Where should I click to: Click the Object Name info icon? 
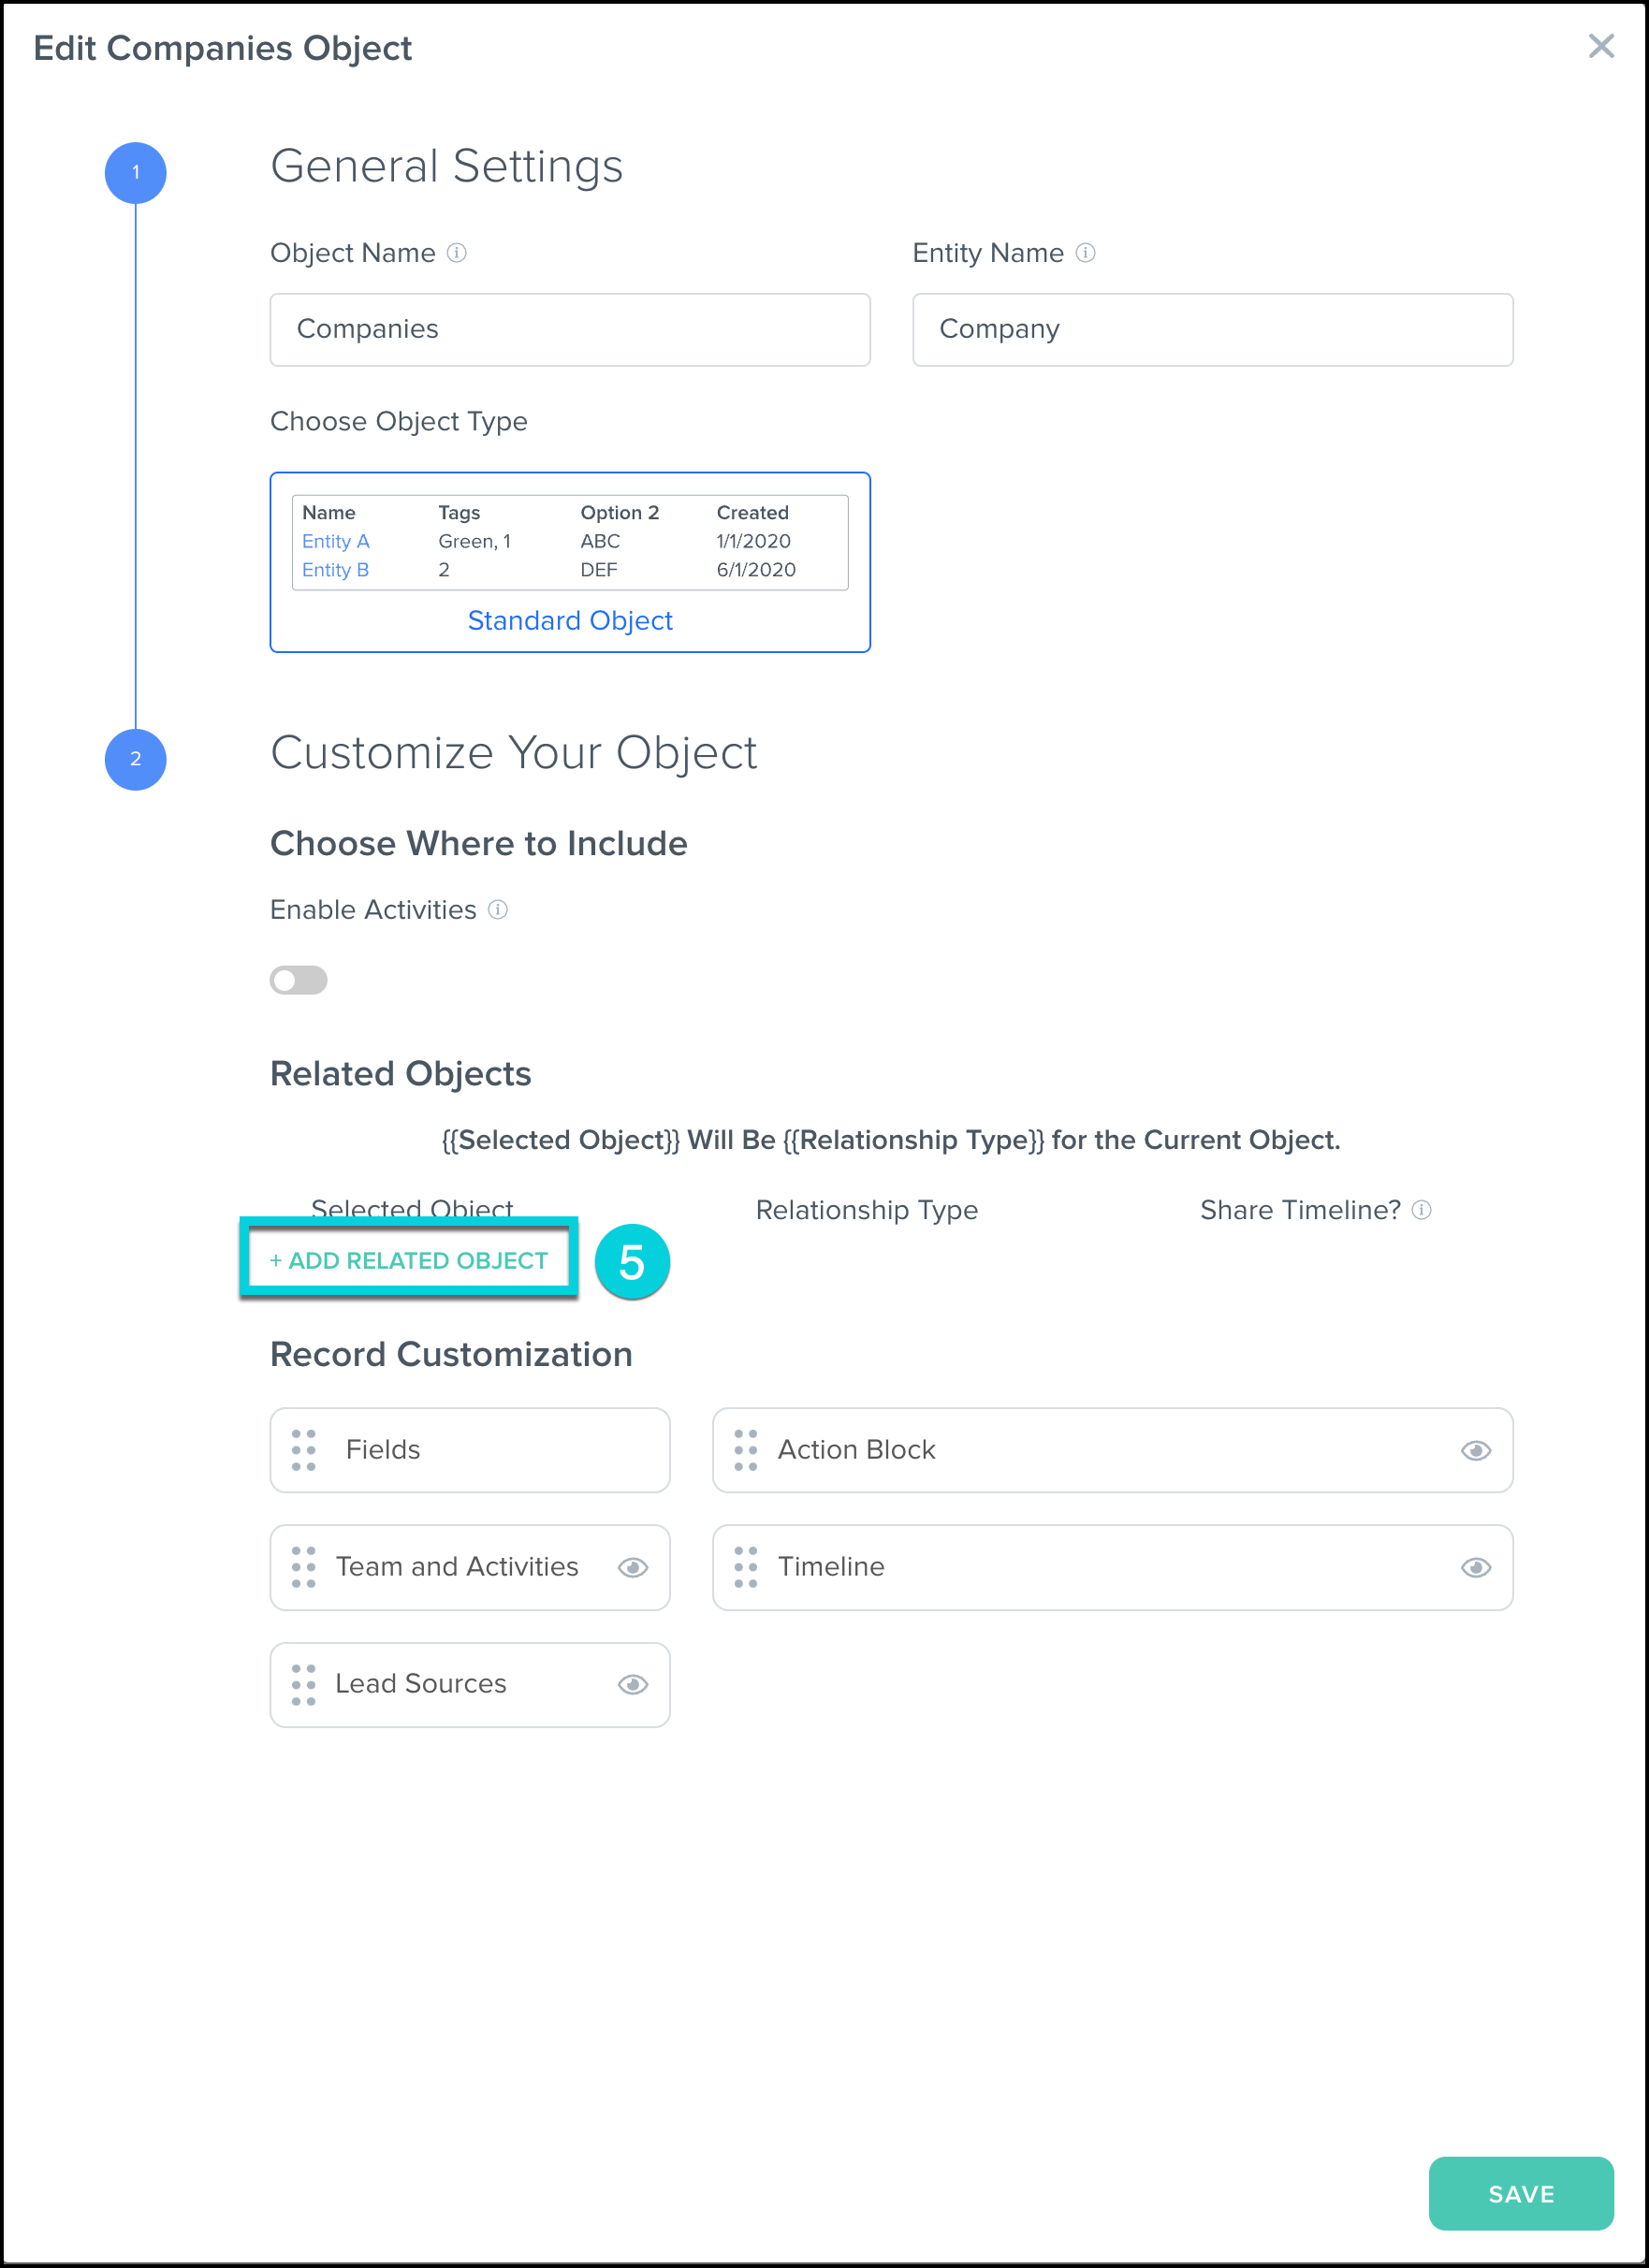click(x=457, y=253)
